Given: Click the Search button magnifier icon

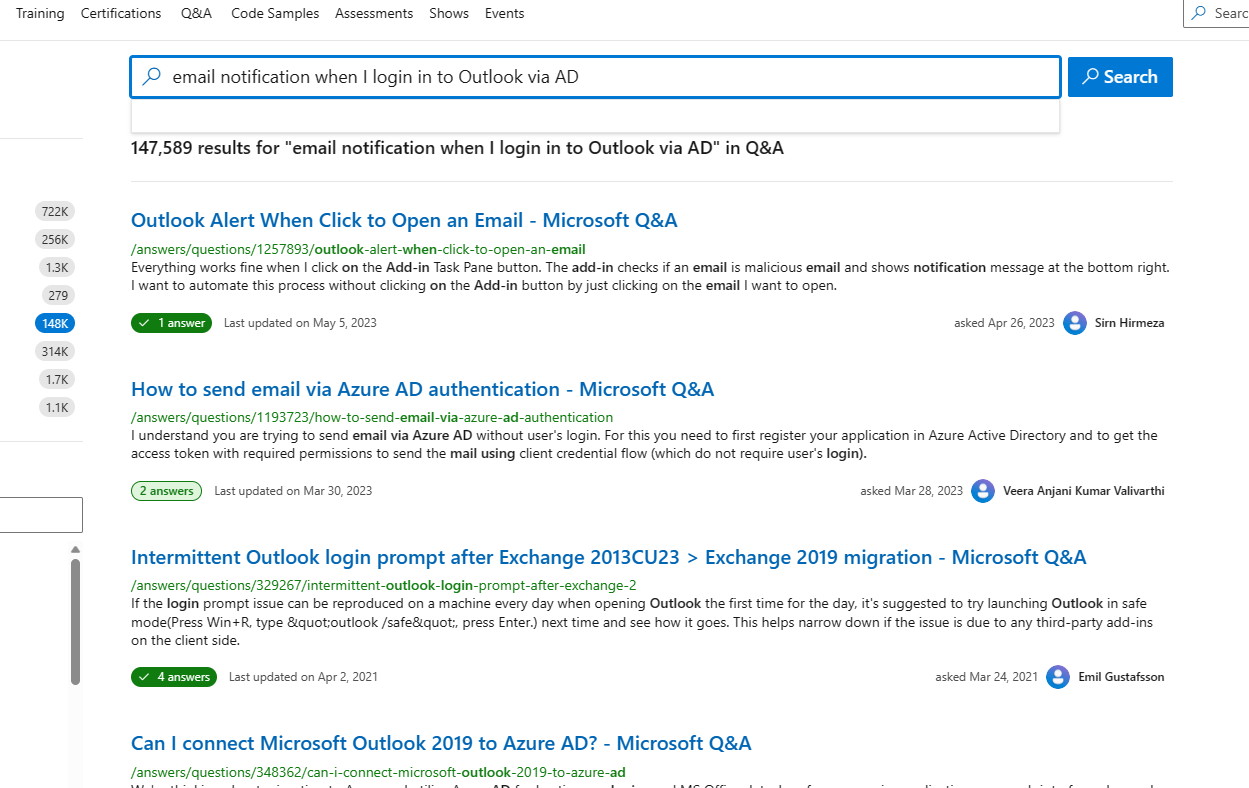Looking at the screenshot, I should click(x=1091, y=77).
